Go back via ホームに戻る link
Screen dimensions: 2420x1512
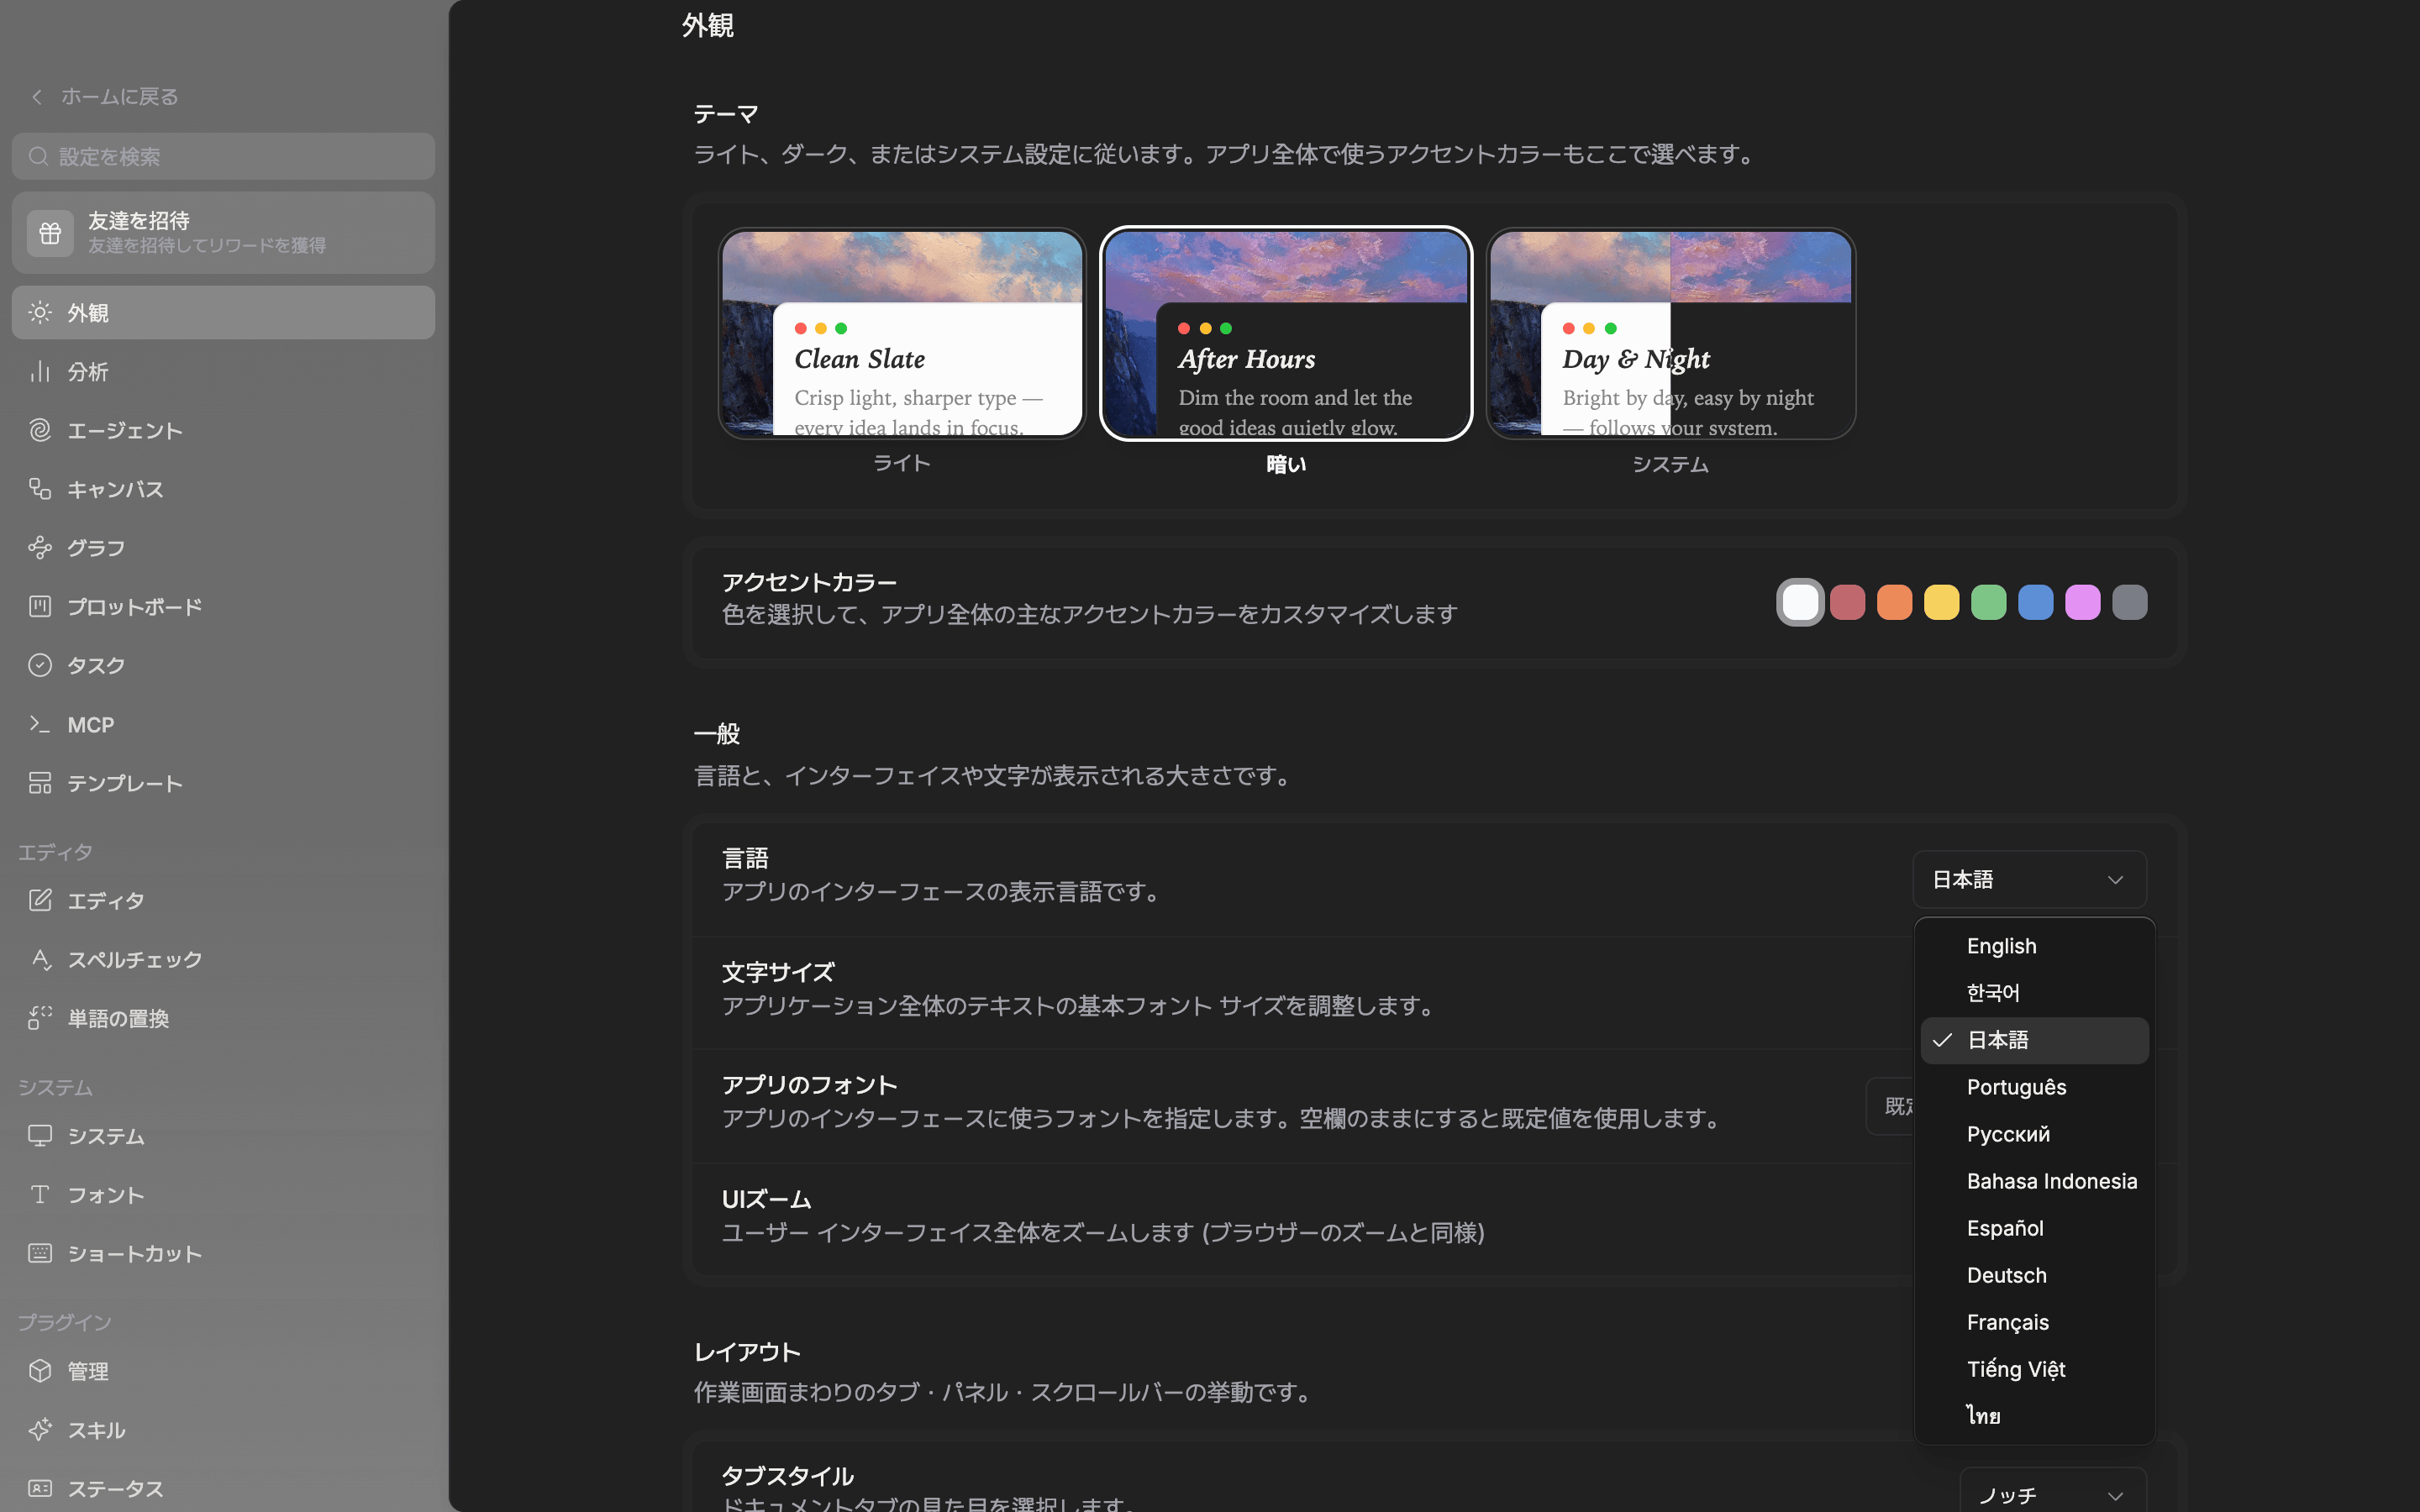point(119,97)
